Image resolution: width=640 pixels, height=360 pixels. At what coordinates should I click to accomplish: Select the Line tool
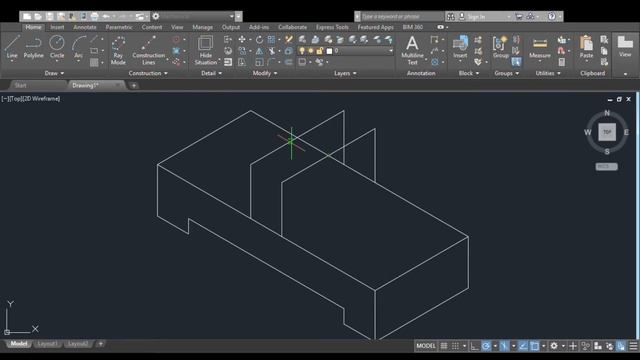pos(12,47)
